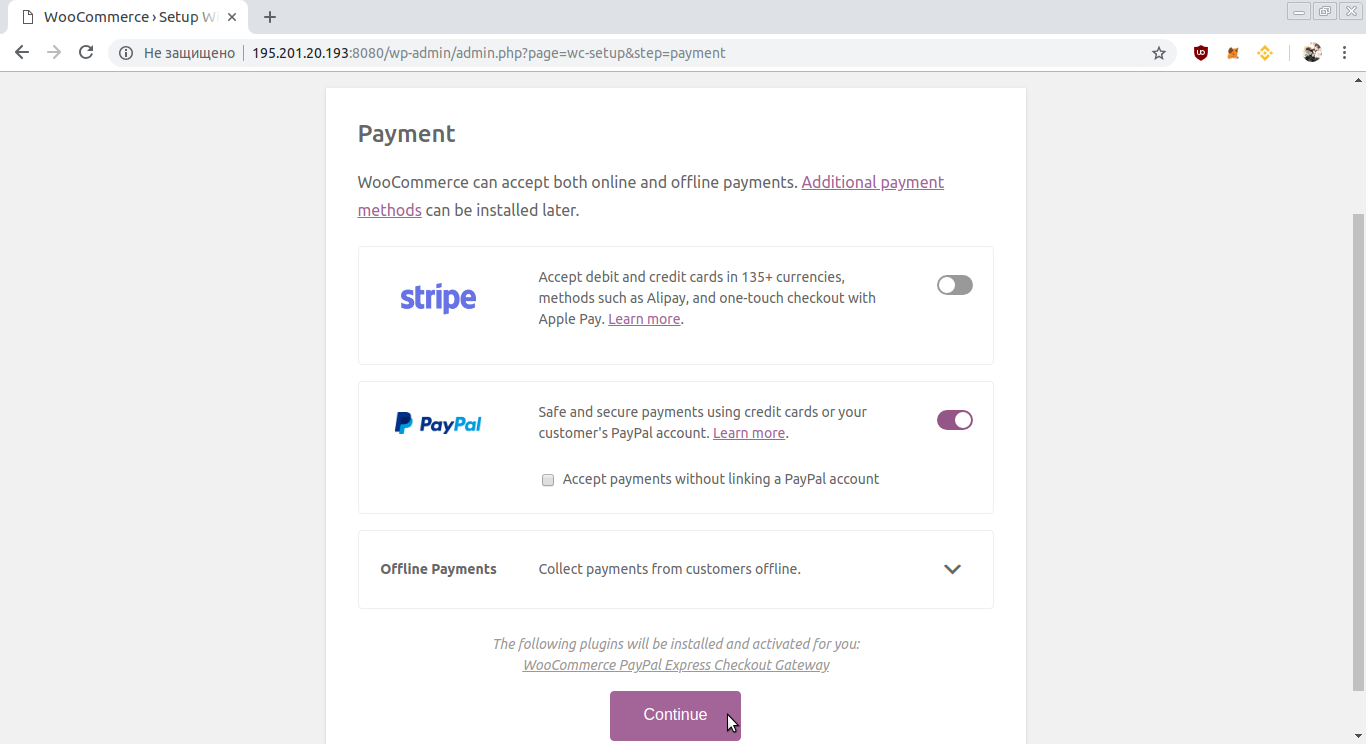Screen dimensions: 1366x744
Task: Open the Chrome three-dot menu
Action: point(1344,53)
